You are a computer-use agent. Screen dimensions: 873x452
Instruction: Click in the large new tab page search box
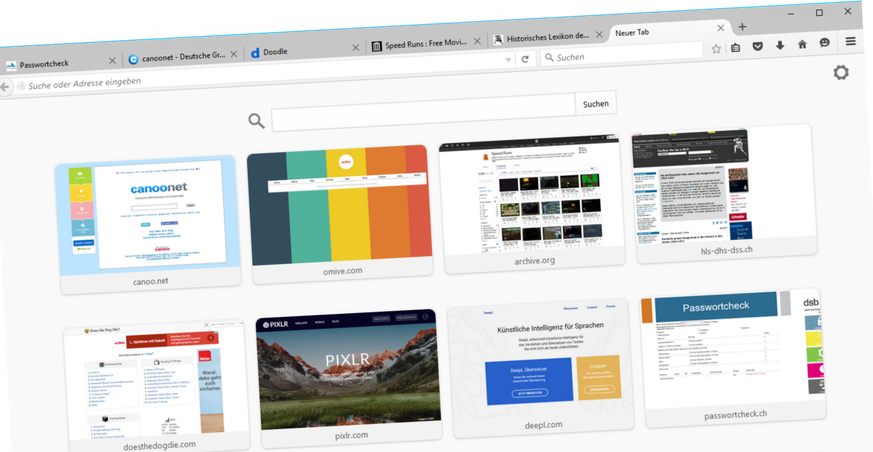tap(424, 112)
